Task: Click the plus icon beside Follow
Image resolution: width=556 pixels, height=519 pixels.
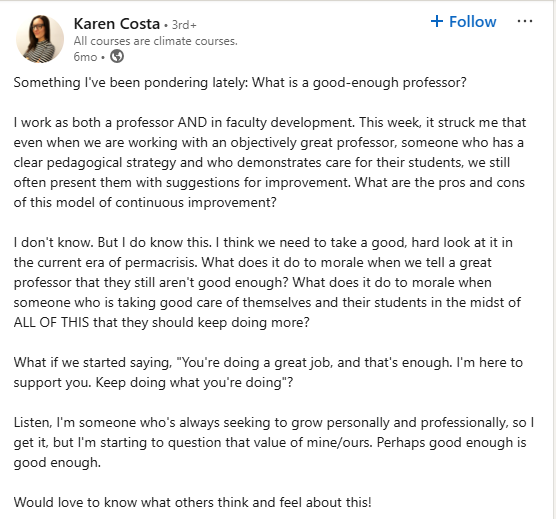Action: [x=437, y=21]
